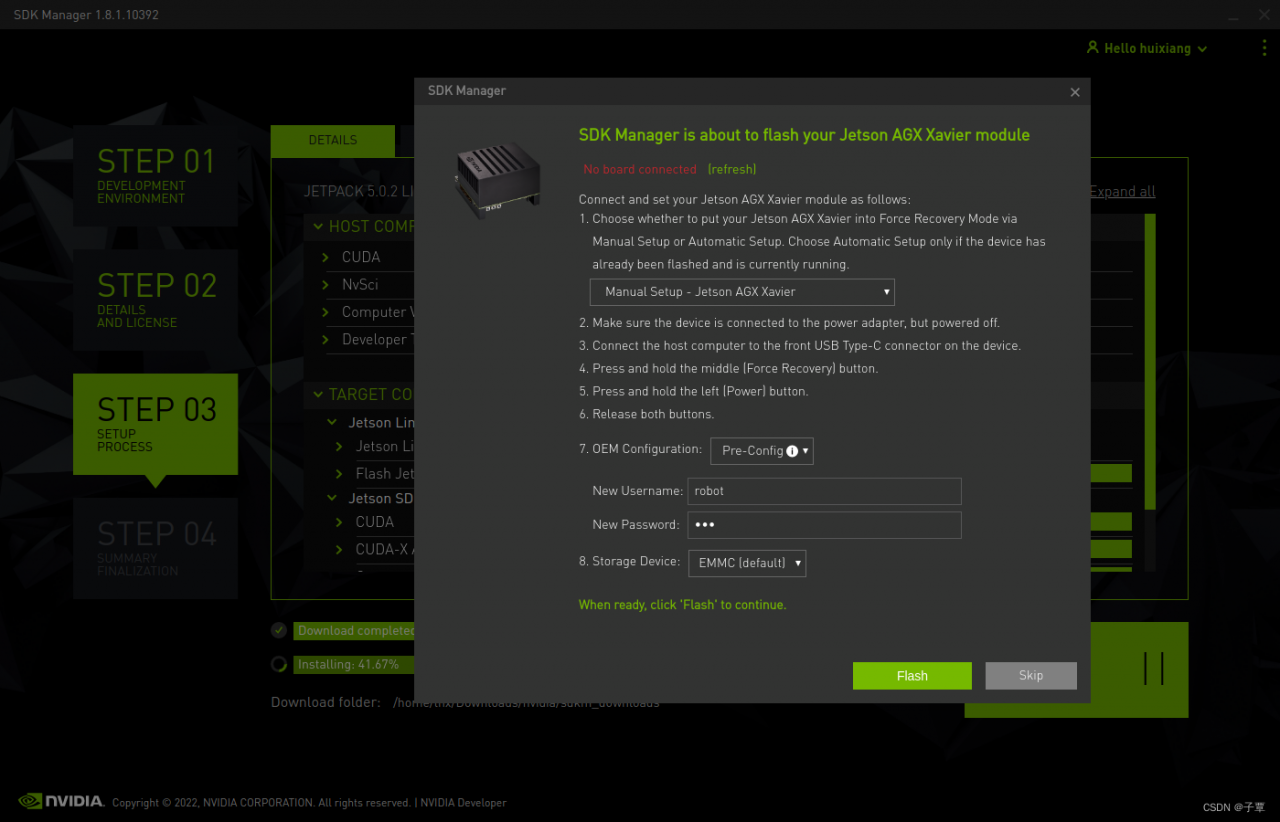Viewport: 1280px width, 822px height.
Task: Switch to the DETAILS tab
Action: pos(333,141)
